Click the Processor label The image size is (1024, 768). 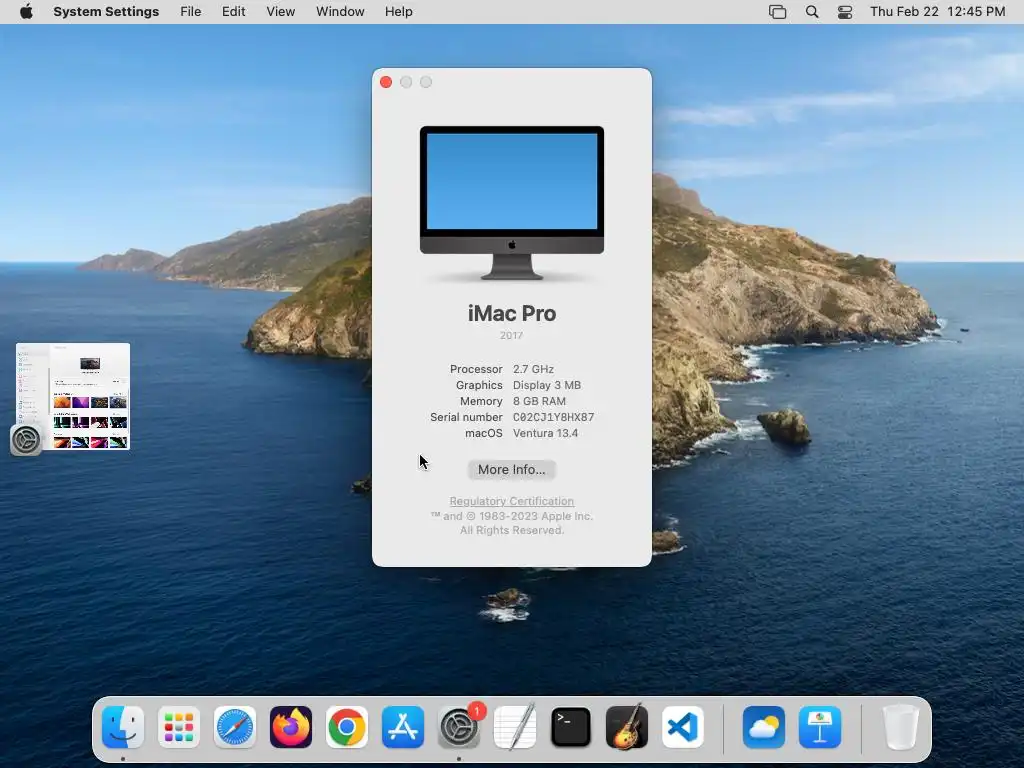point(476,369)
